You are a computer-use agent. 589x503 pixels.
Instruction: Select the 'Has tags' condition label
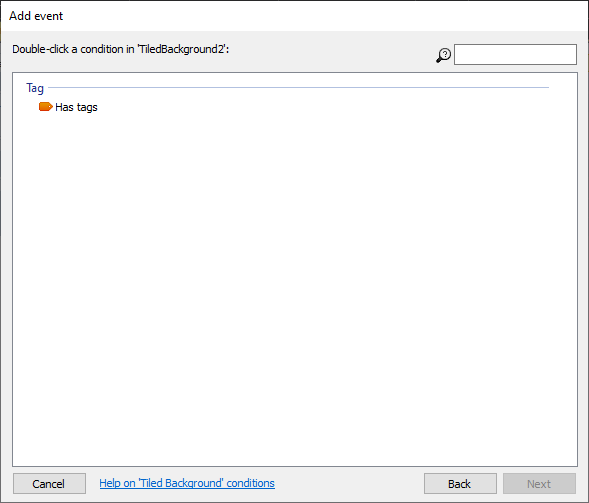click(x=76, y=107)
